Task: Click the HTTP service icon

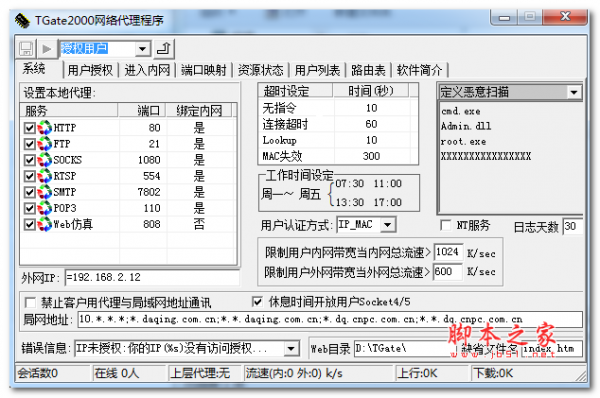Action: tap(44, 127)
